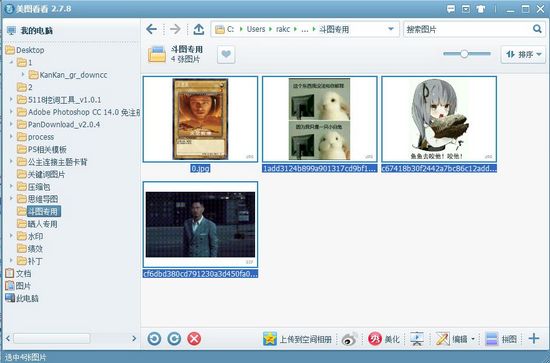
Task: Click sidebar scrollbar left arrow
Action: point(8,338)
